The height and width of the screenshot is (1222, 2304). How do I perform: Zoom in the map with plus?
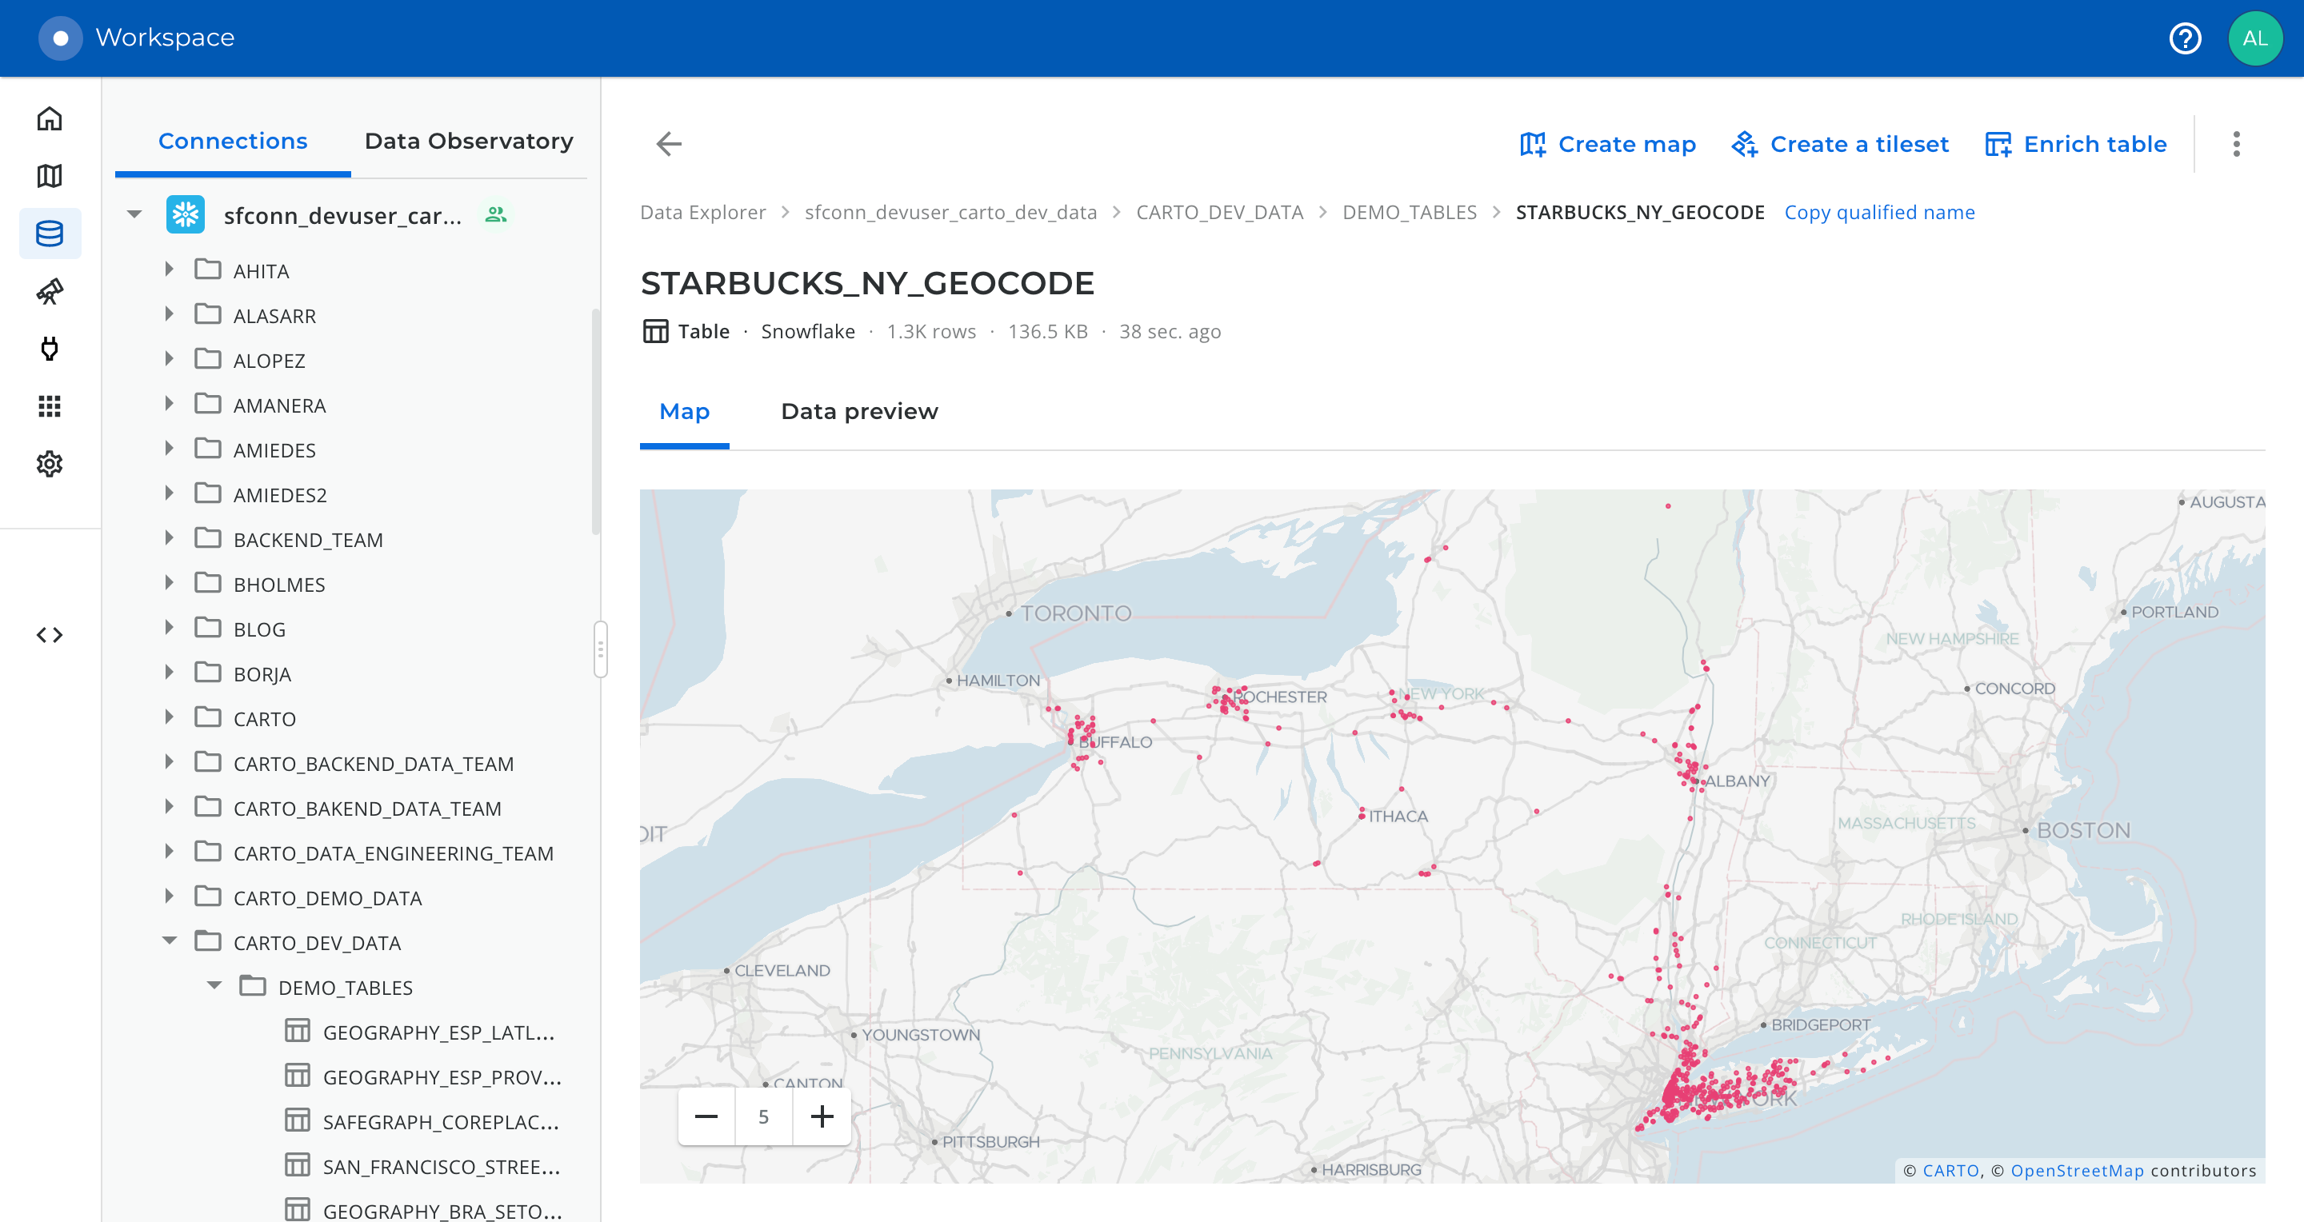click(x=821, y=1116)
